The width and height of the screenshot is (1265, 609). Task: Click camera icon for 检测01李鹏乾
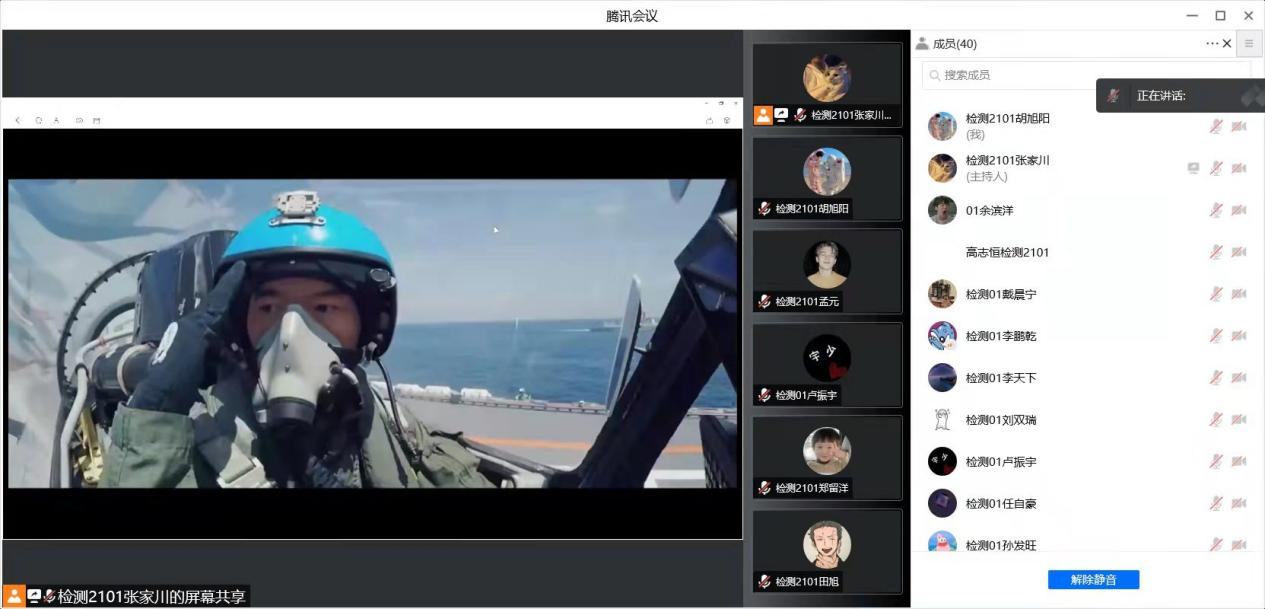pyautogui.click(x=1239, y=336)
